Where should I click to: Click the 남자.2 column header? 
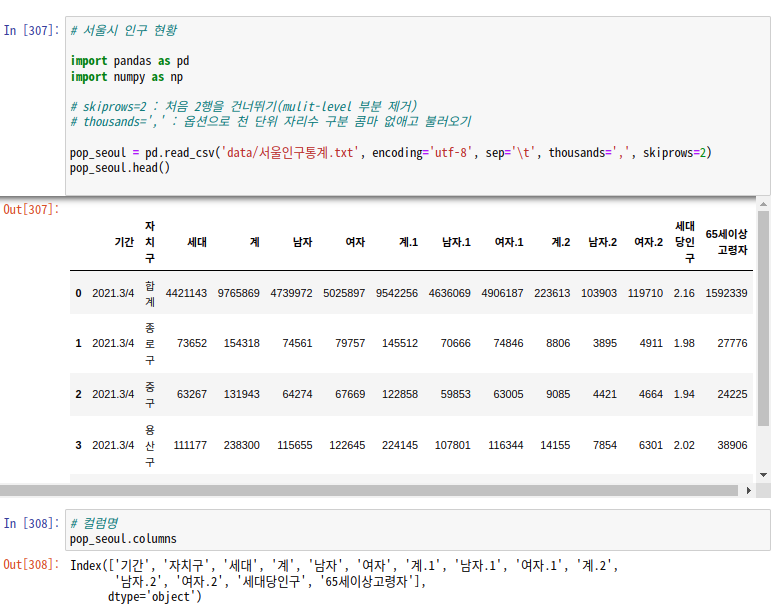coord(603,242)
